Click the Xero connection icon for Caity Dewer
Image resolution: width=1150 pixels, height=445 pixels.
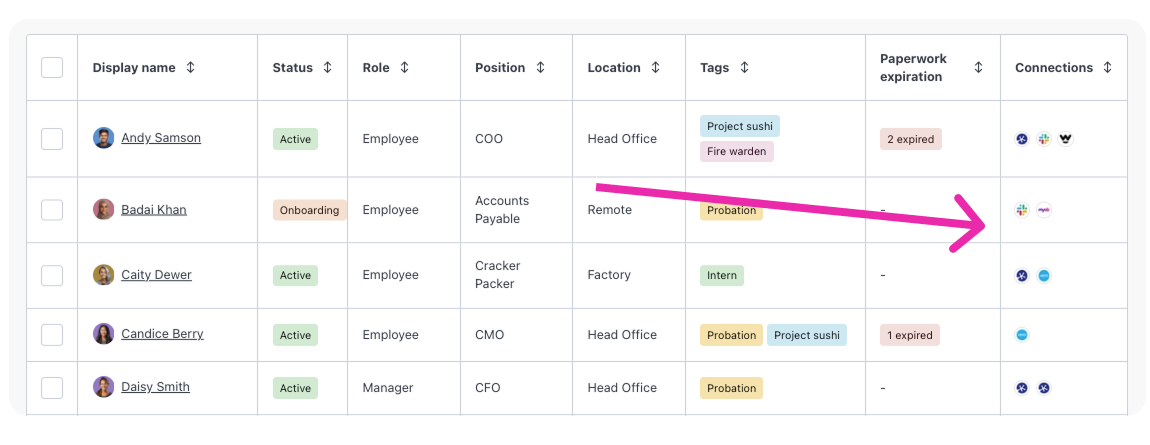coord(1044,275)
